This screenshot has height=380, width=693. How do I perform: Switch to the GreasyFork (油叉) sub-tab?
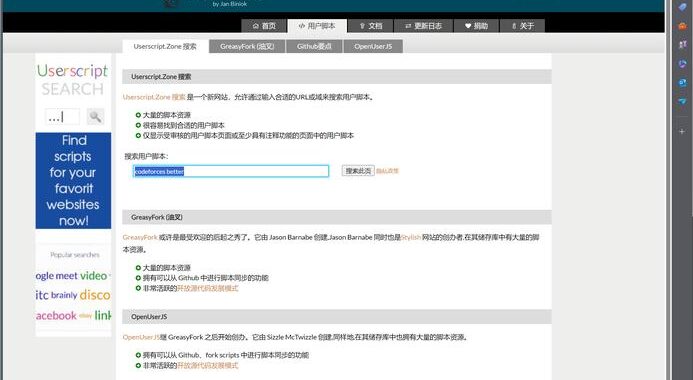click(247, 46)
